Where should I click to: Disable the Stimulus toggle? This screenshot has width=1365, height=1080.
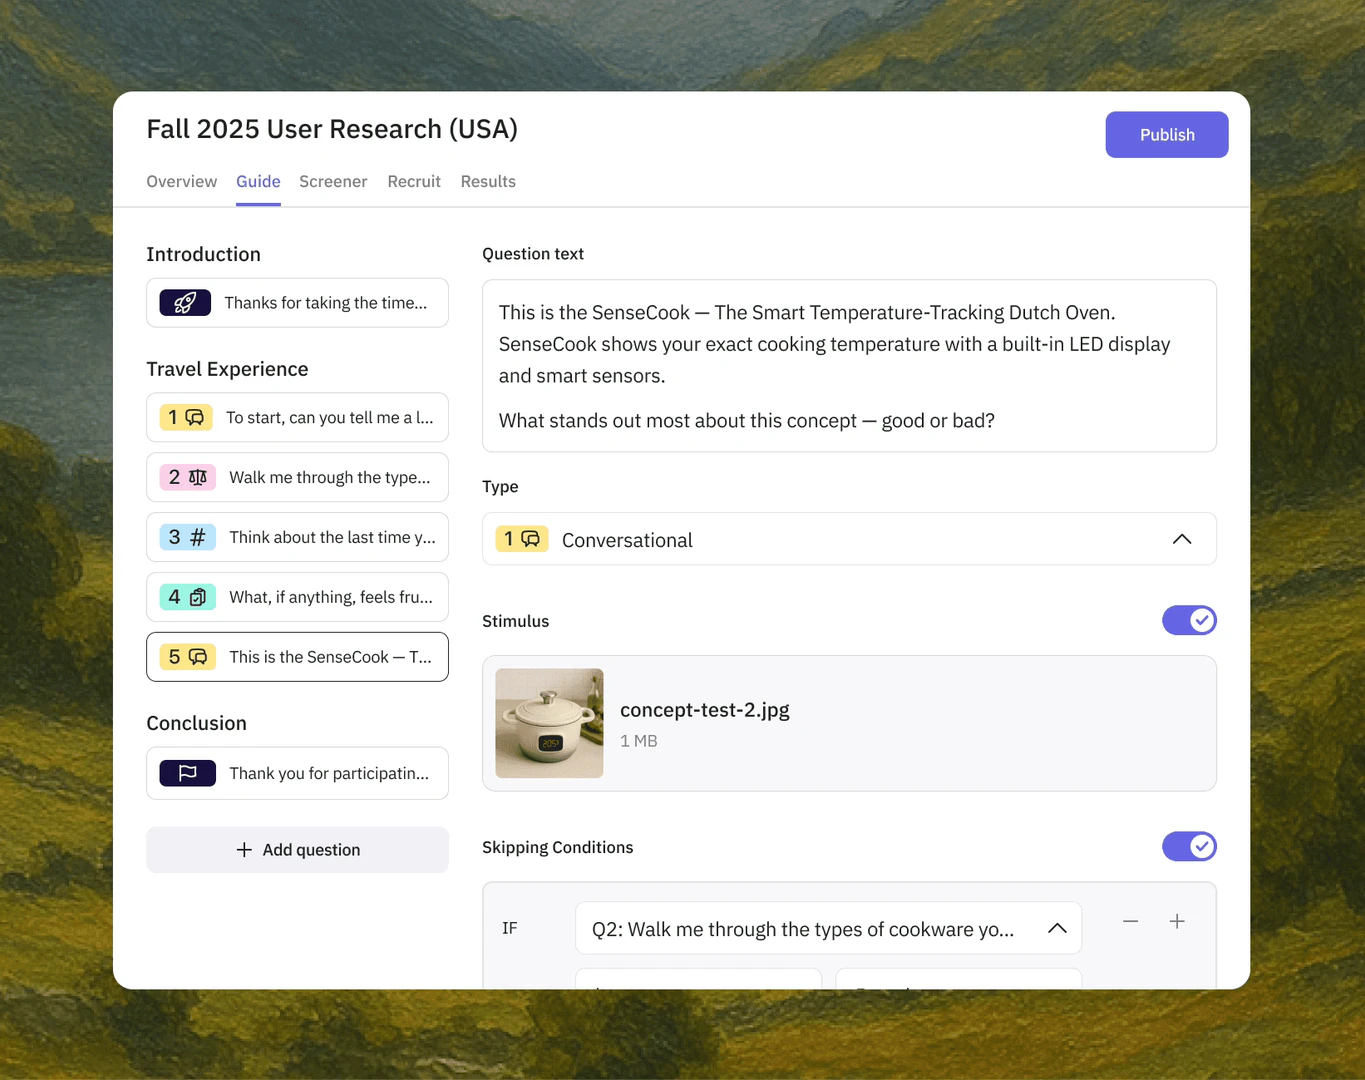click(x=1189, y=620)
